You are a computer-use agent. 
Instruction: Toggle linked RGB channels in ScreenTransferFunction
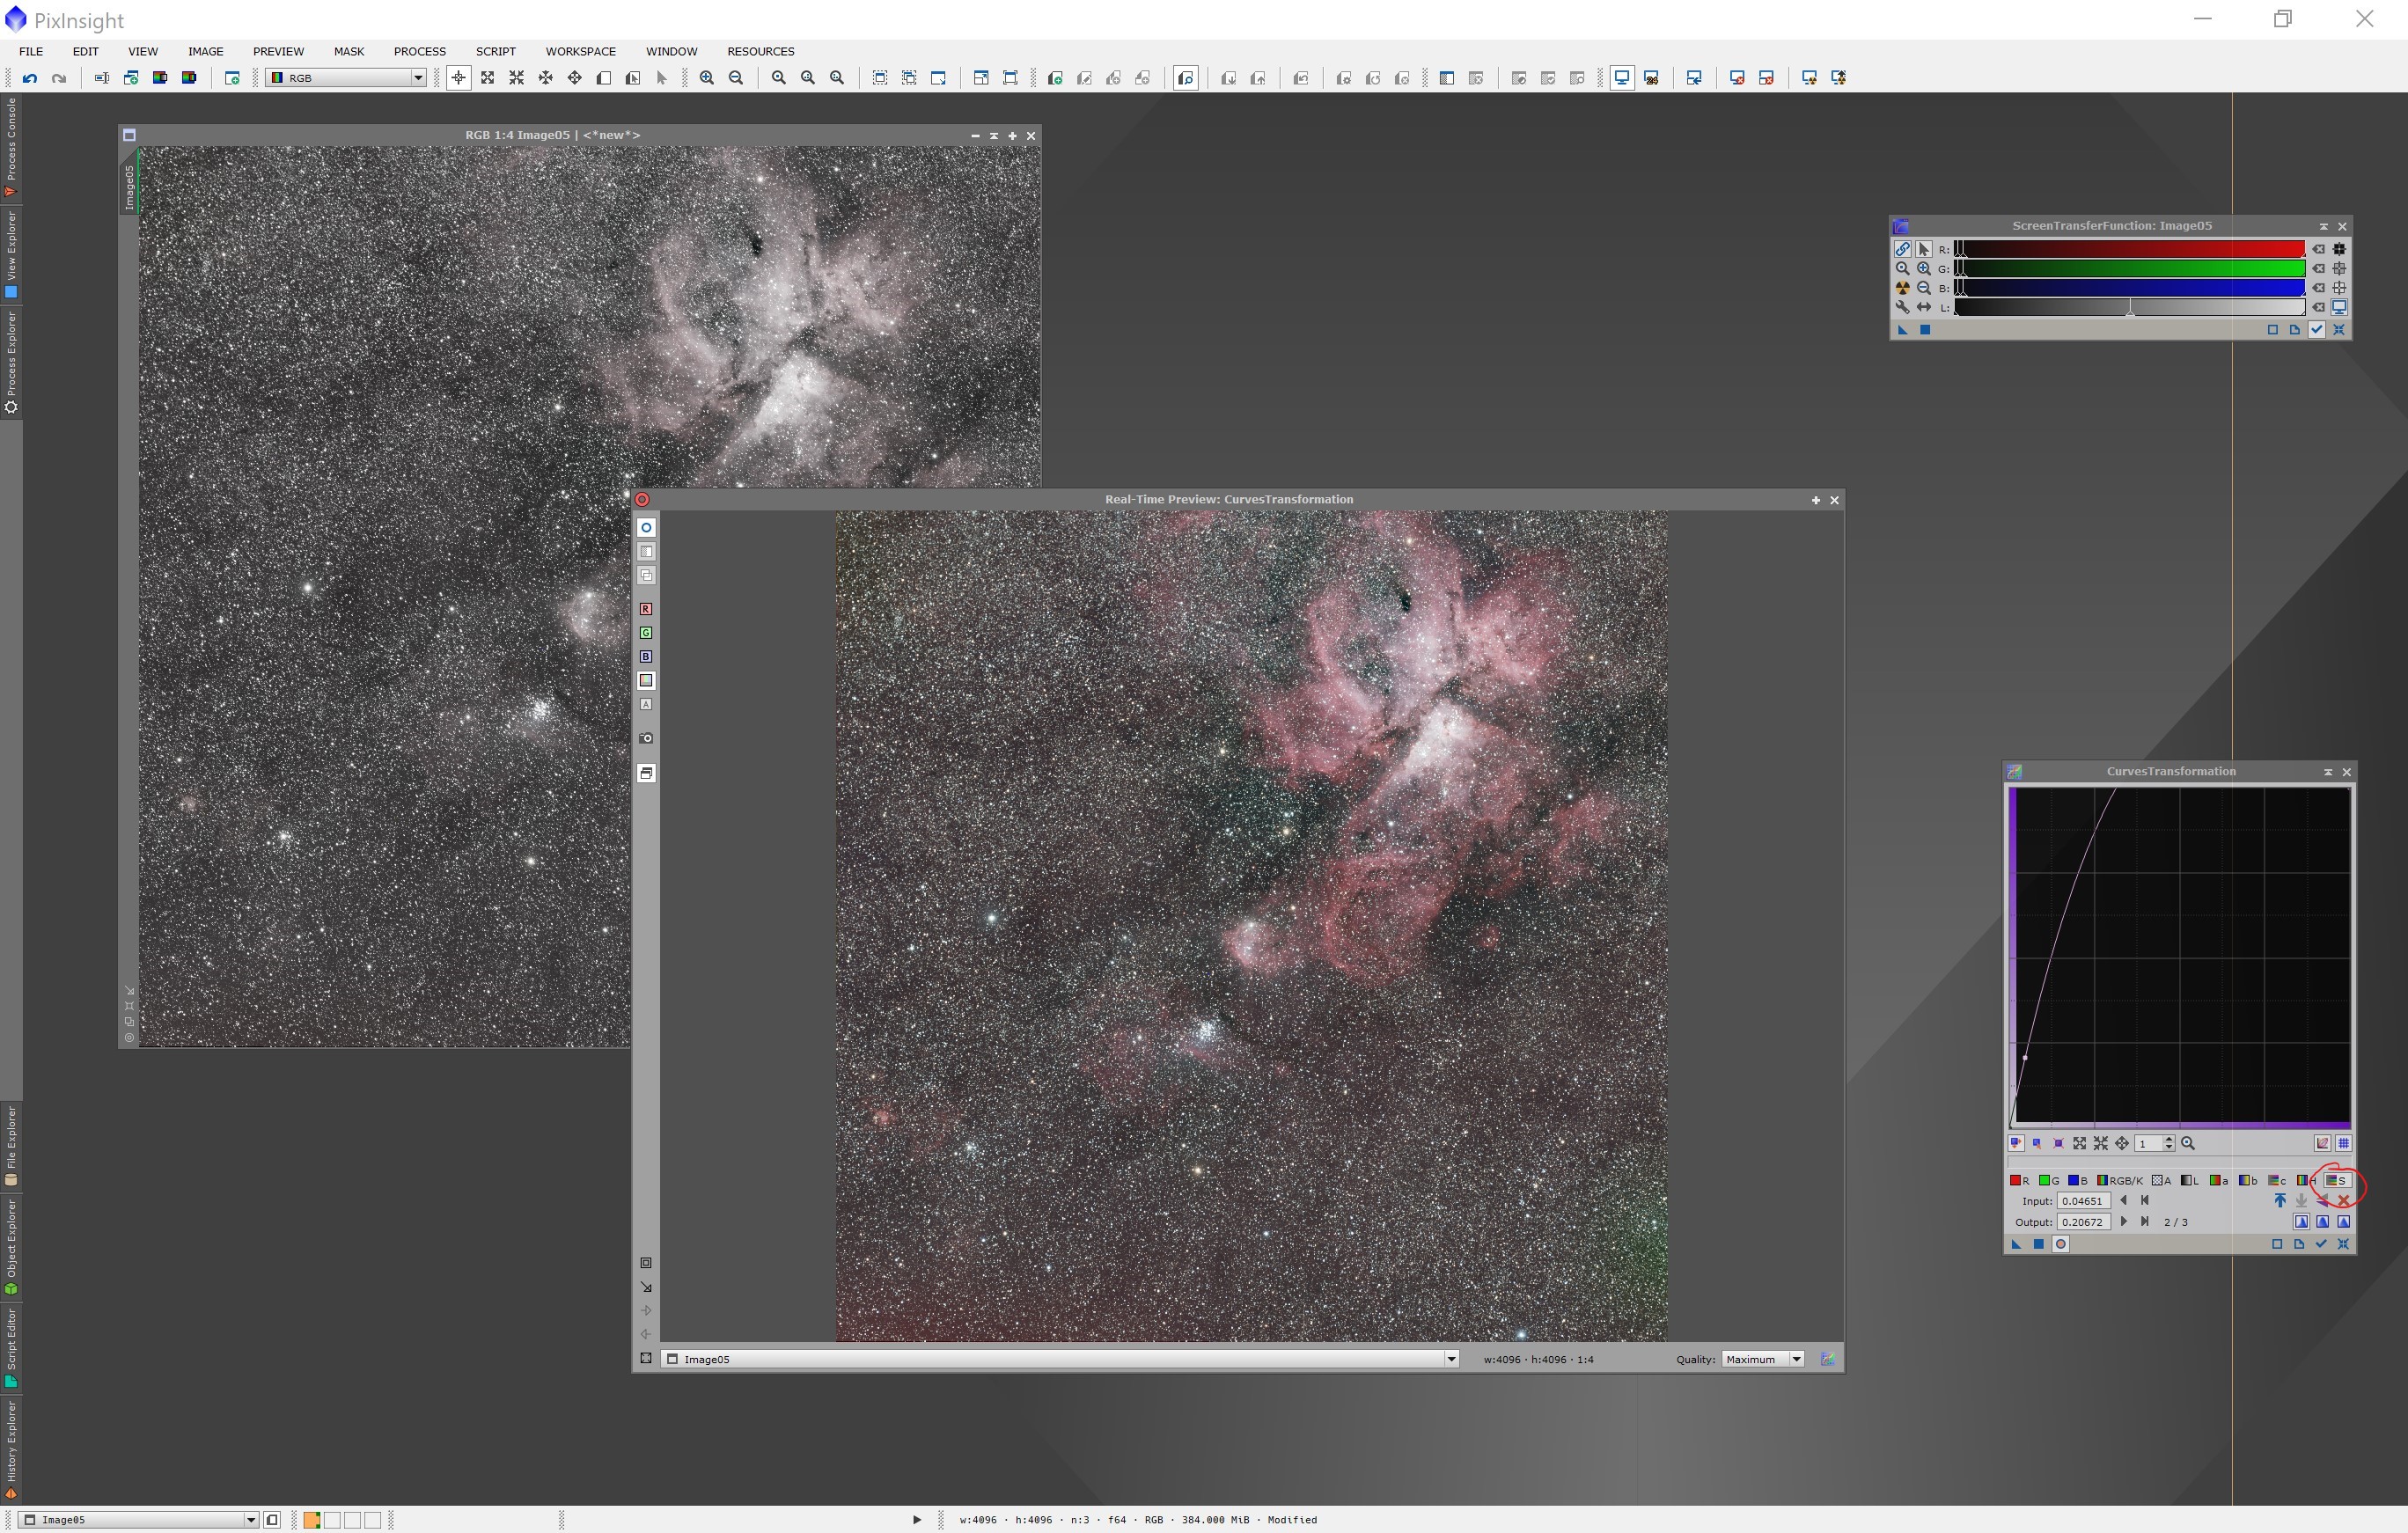1903,250
